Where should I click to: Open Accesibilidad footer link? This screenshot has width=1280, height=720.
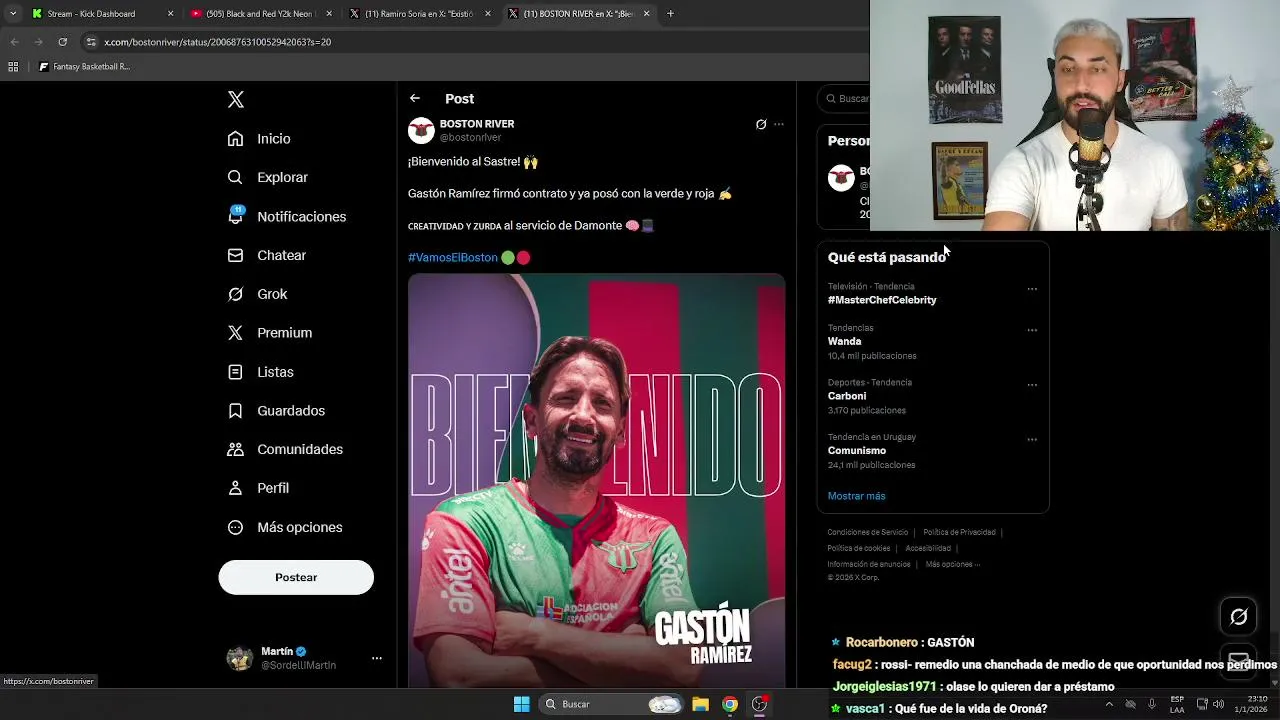pyautogui.click(x=928, y=548)
